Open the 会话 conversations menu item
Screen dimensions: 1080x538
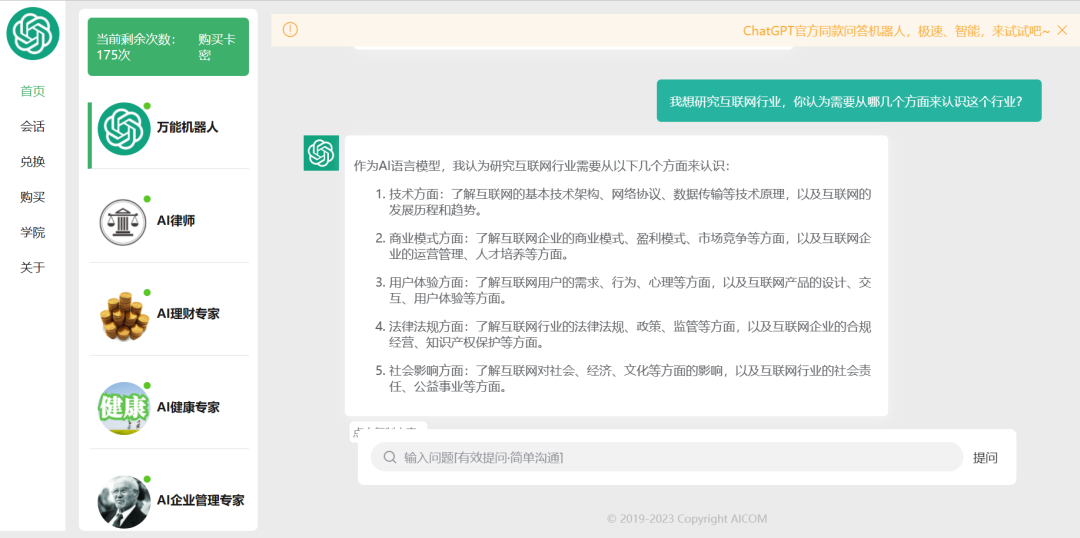point(32,127)
